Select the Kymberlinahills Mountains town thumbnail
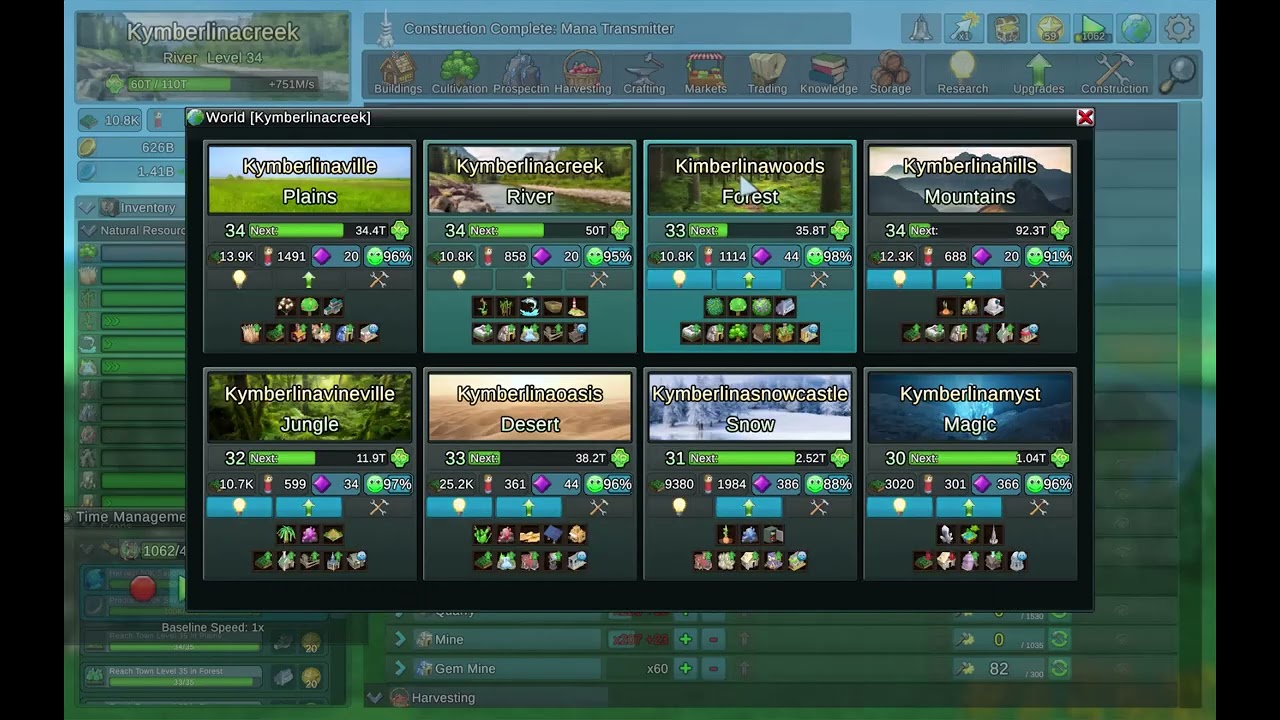The height and width of the screenshot is (720, 1280). (x=970, y=180)
